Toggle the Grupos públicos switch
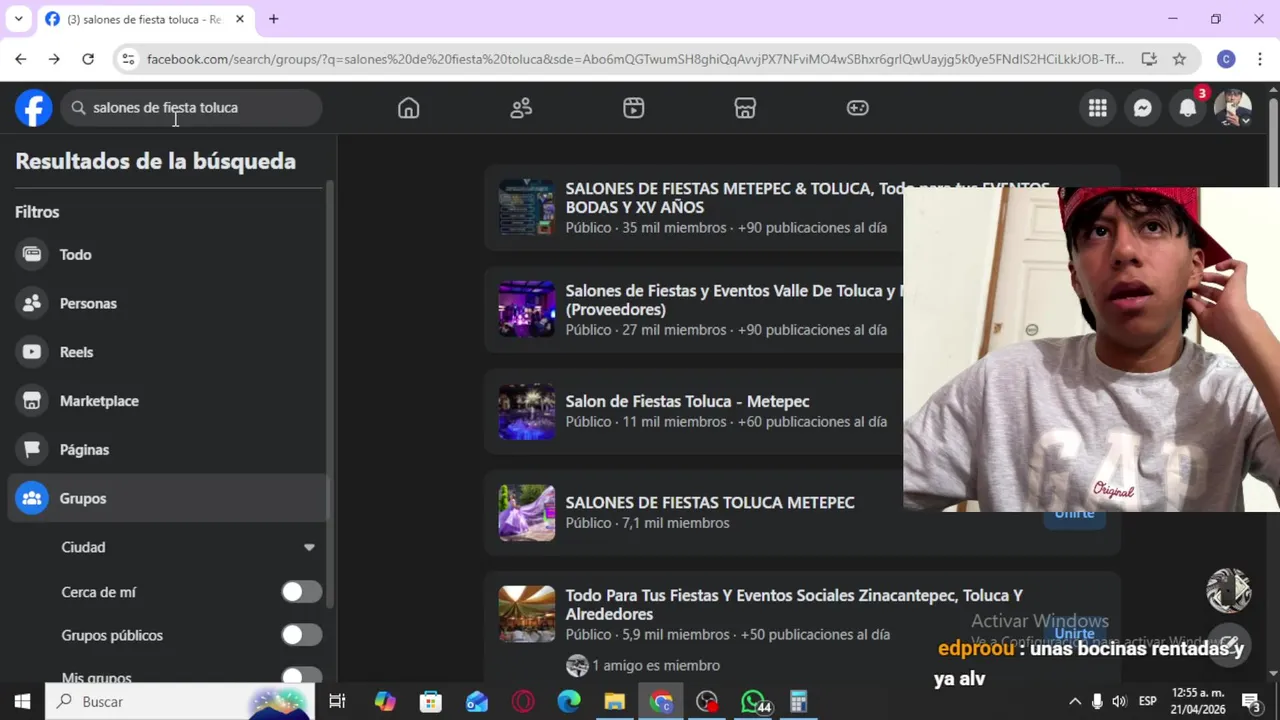 pyautogui.click(x=301, y=635)
